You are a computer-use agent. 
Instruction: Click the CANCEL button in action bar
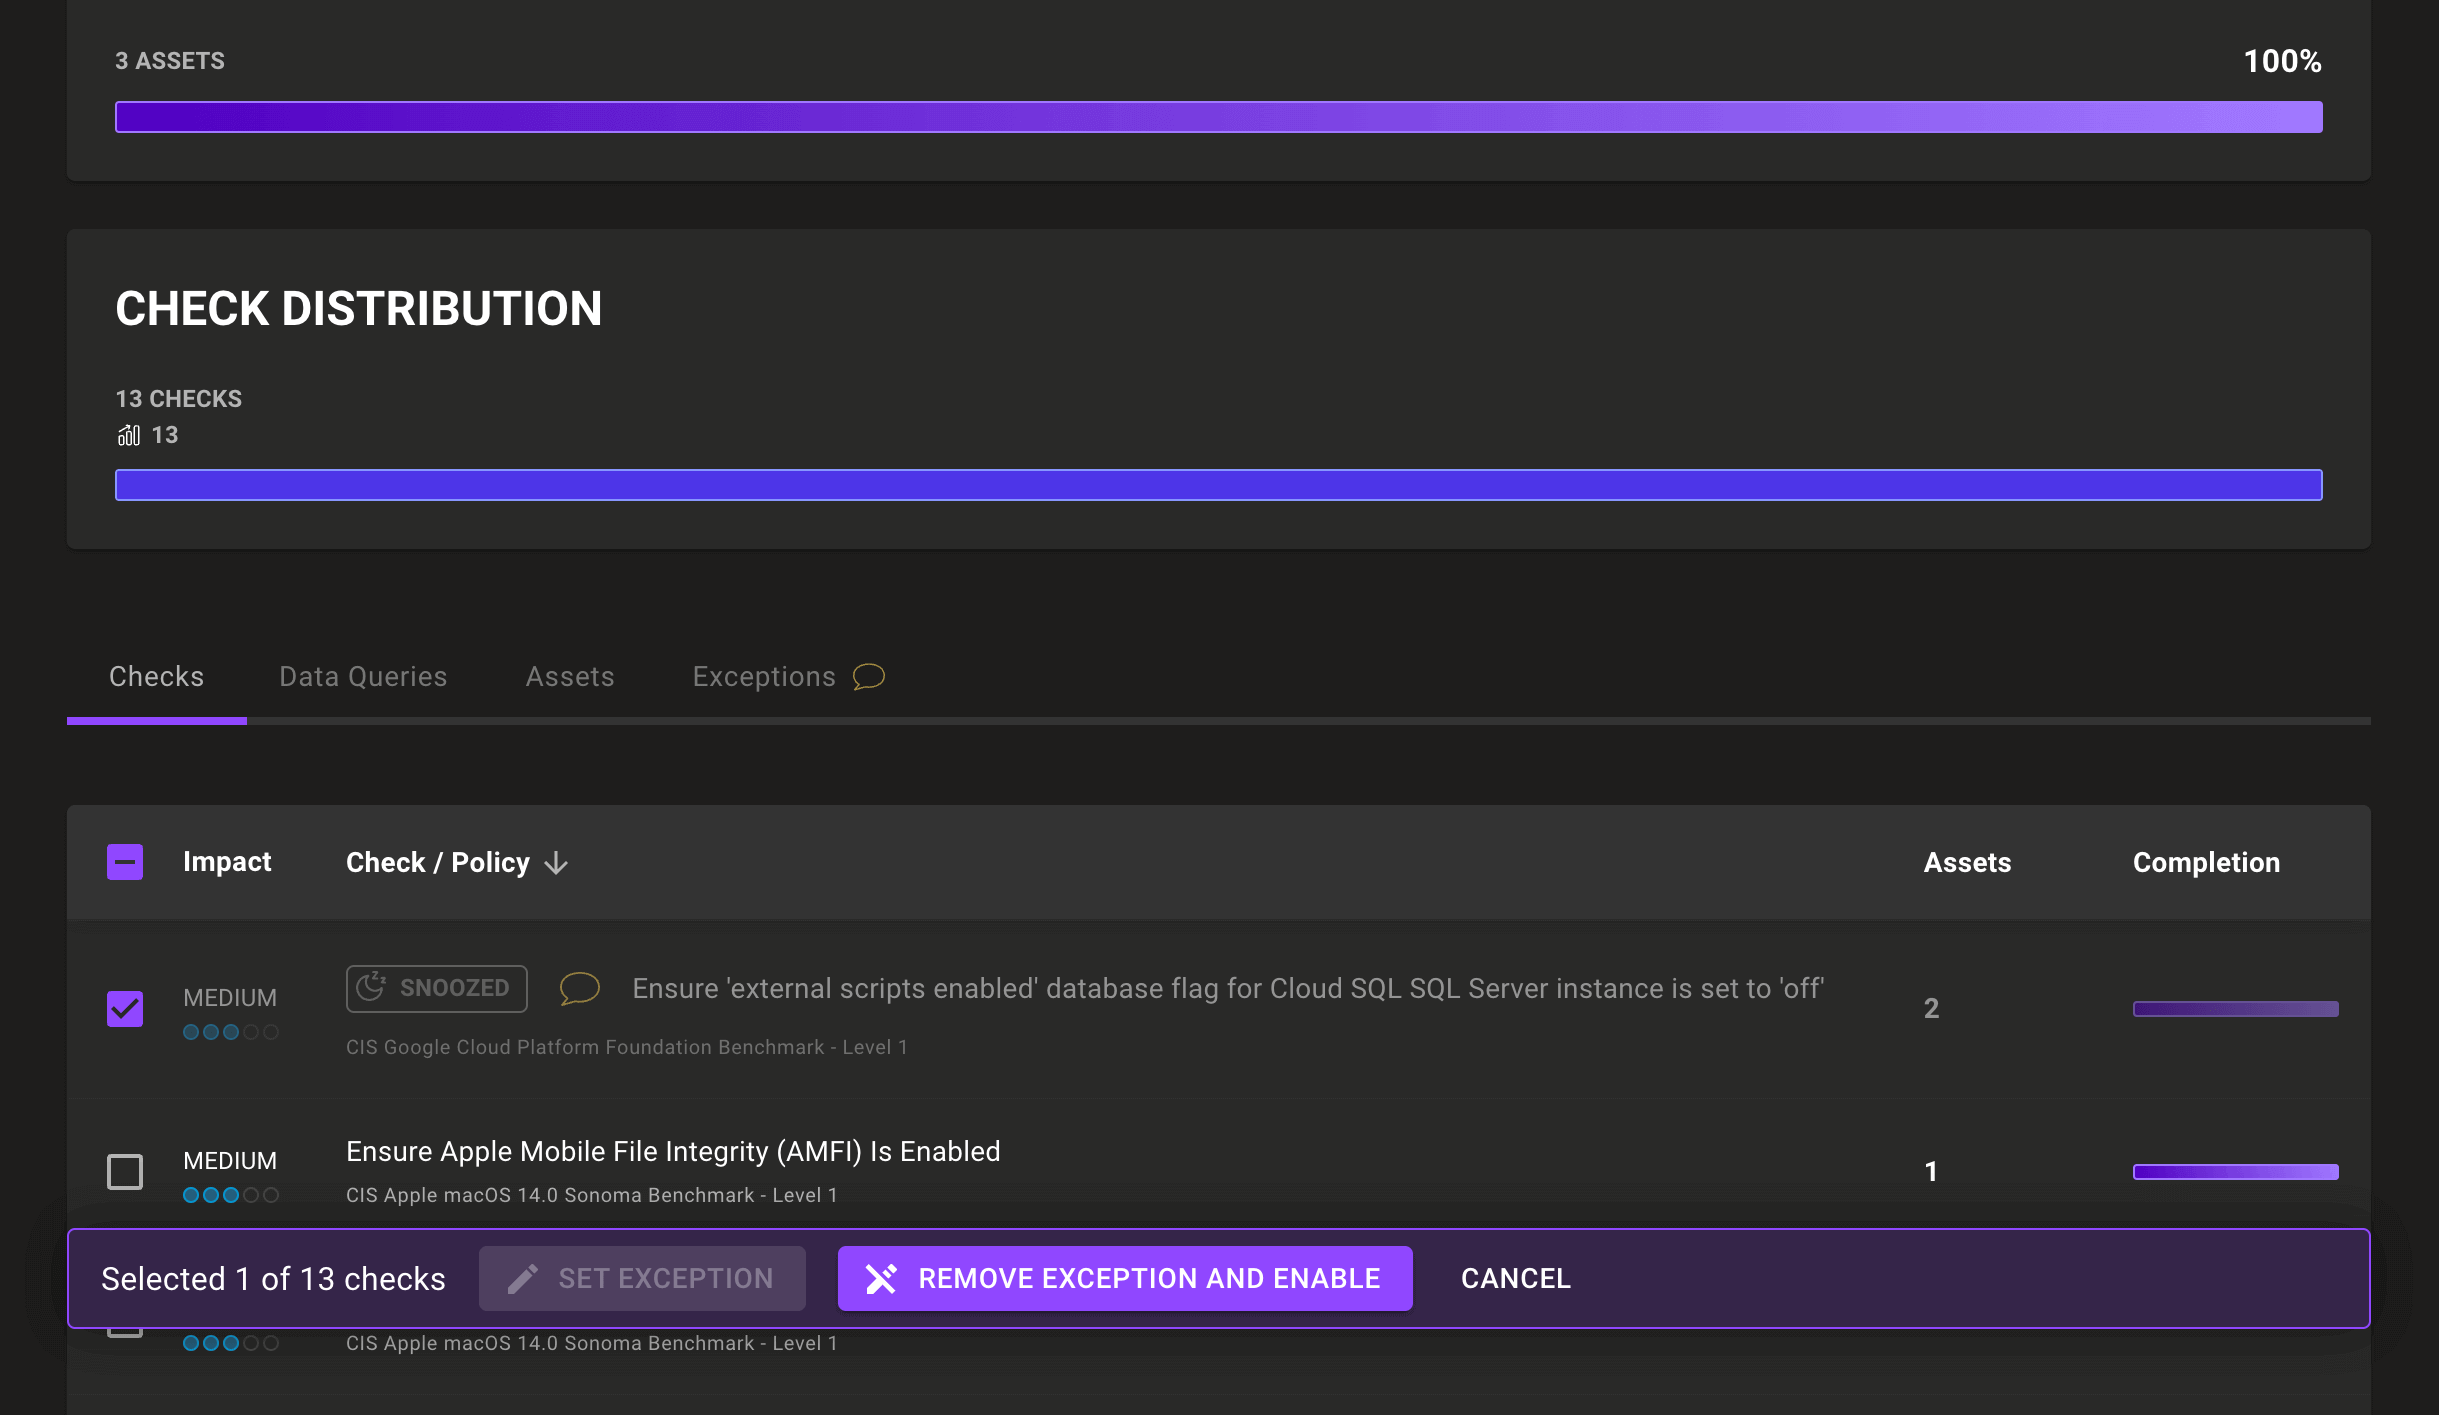coord(1516,1279)
